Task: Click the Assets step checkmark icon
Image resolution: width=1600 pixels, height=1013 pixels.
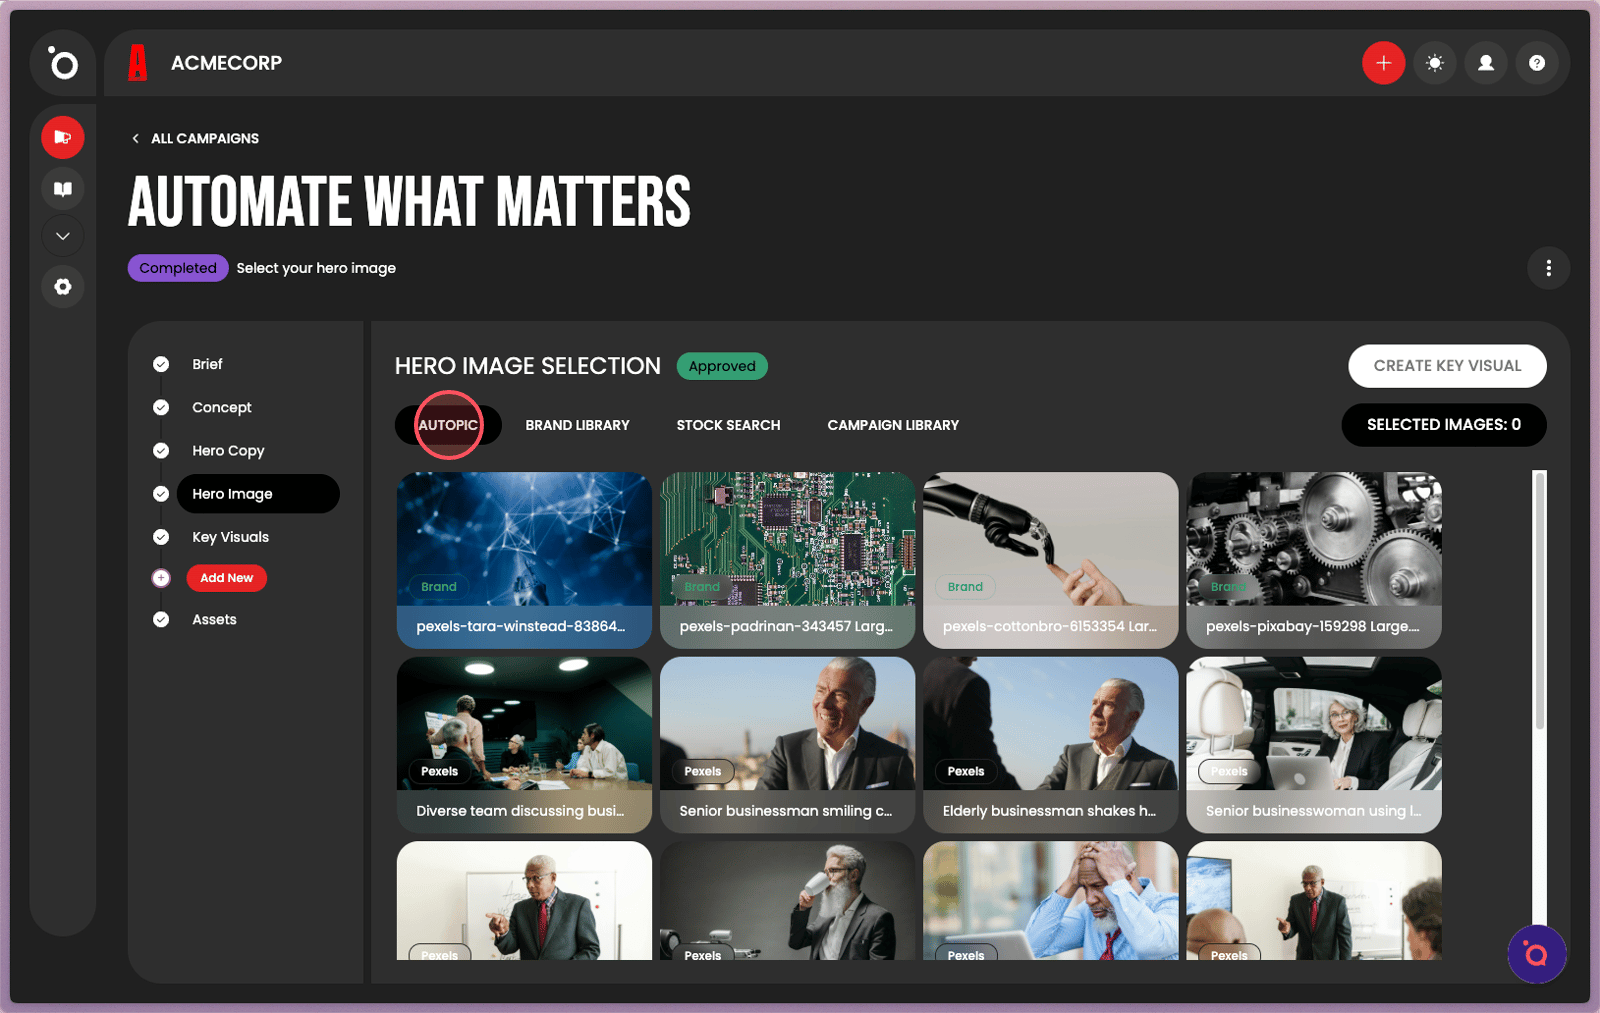Action: point(161,620)
